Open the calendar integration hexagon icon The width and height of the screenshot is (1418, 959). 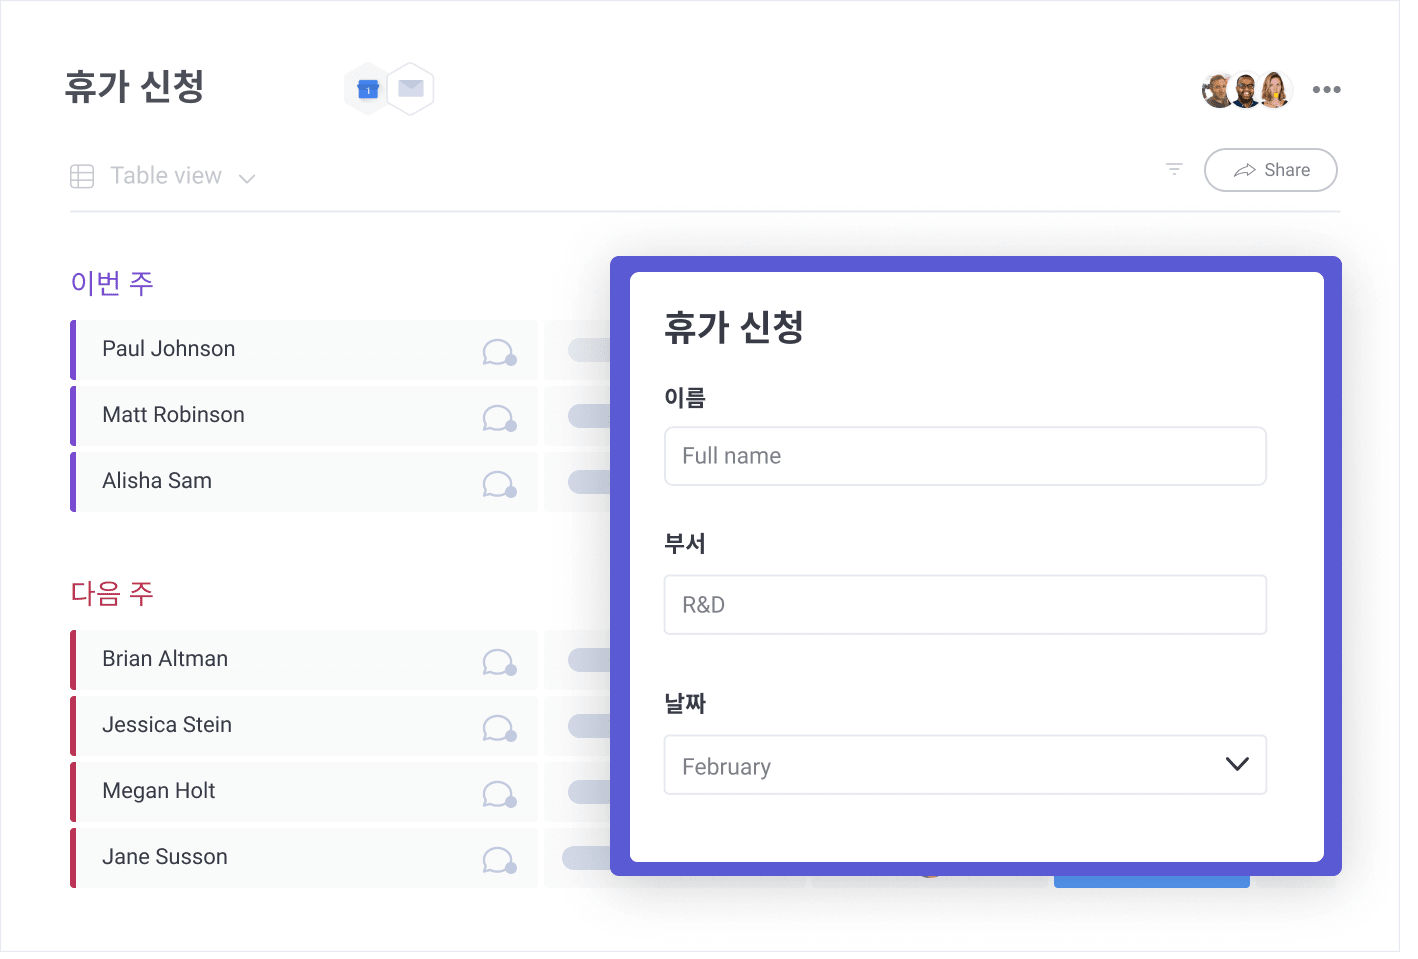point(368,90)
